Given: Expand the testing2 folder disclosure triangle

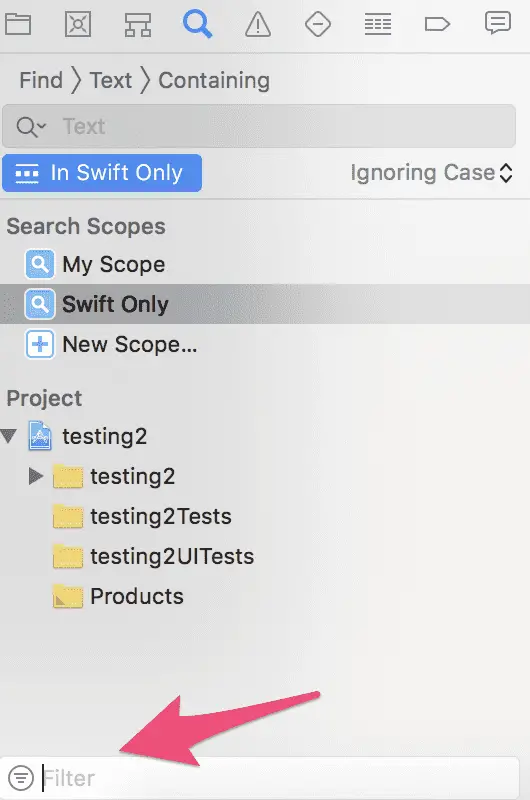Looking at the screenshot, I should (35, 476).
